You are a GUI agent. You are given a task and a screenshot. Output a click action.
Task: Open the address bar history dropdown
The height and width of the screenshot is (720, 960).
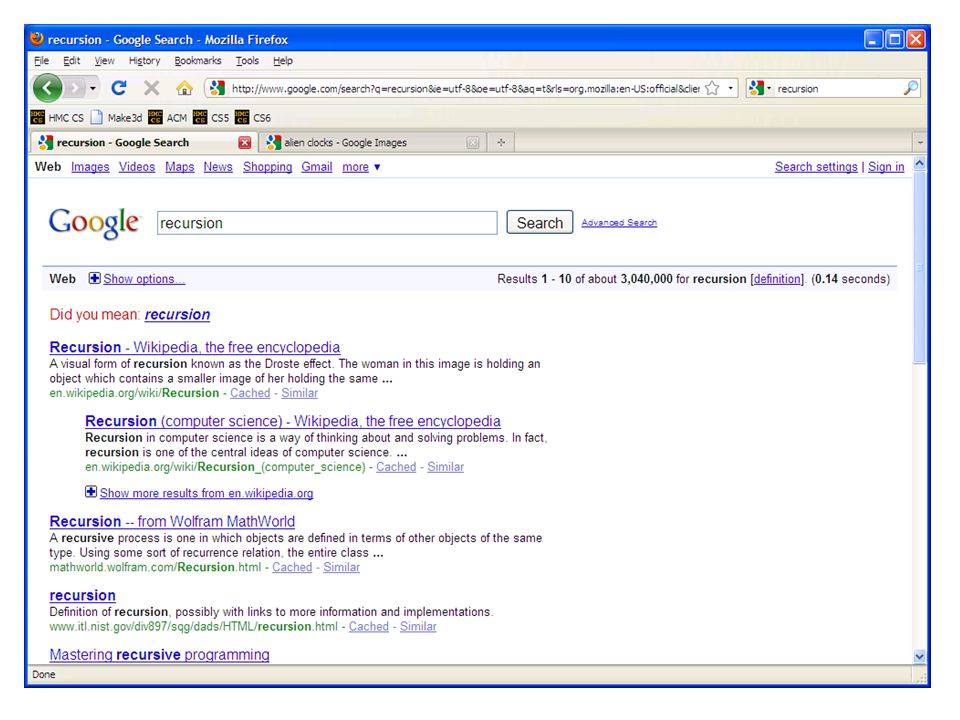[730, 88]
